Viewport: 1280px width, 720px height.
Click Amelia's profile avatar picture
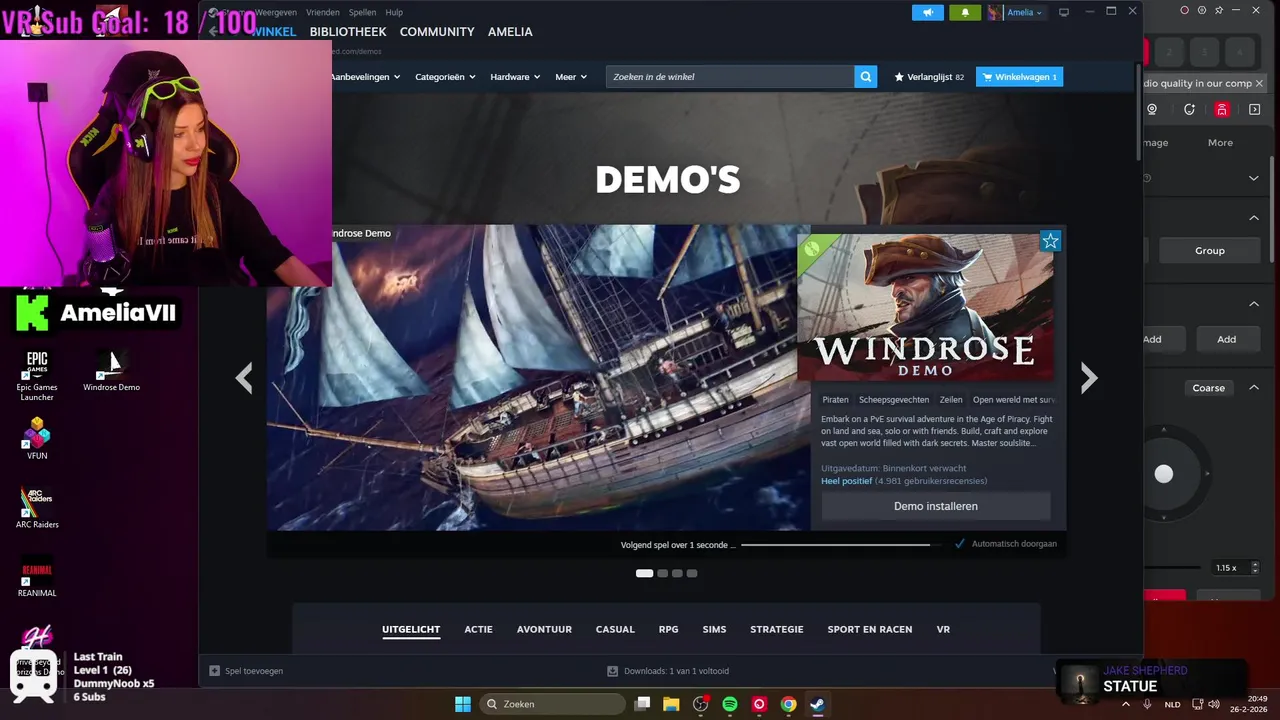[x=995, y=12]
